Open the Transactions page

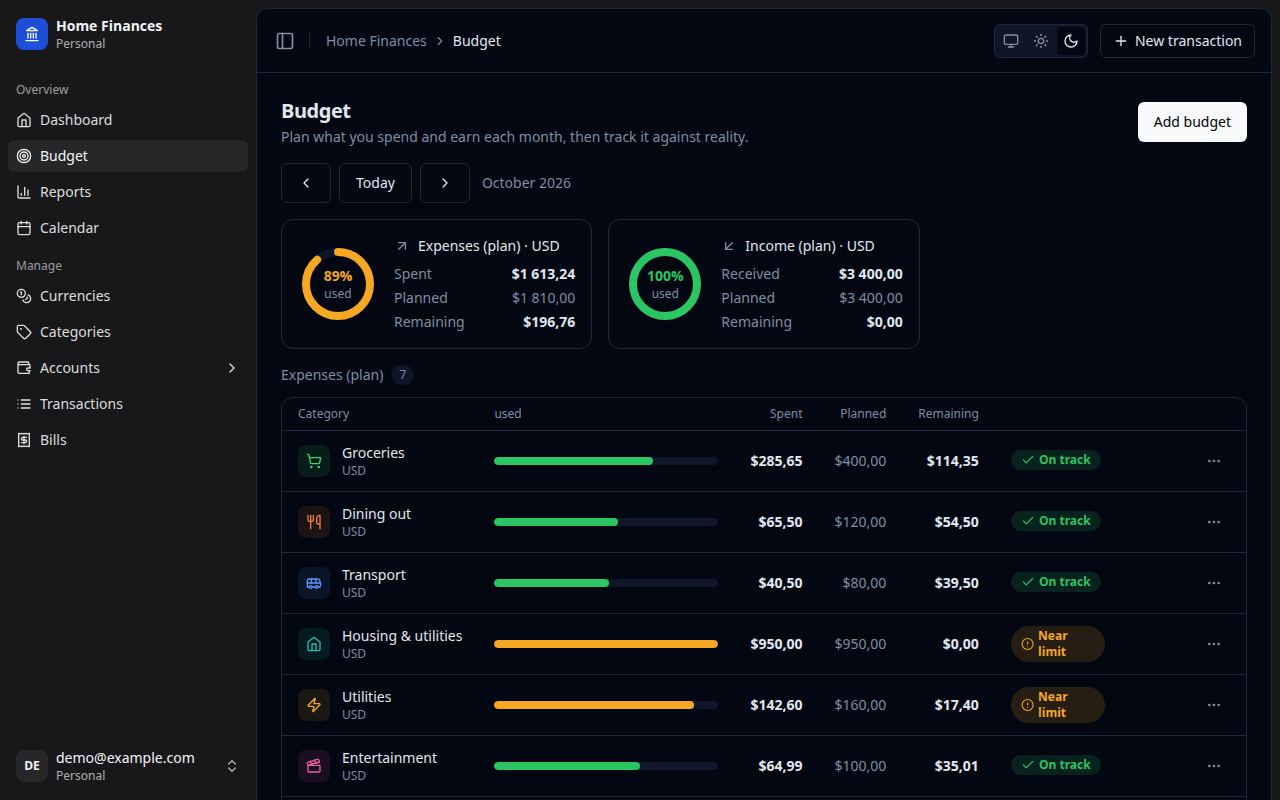point(128,404)
